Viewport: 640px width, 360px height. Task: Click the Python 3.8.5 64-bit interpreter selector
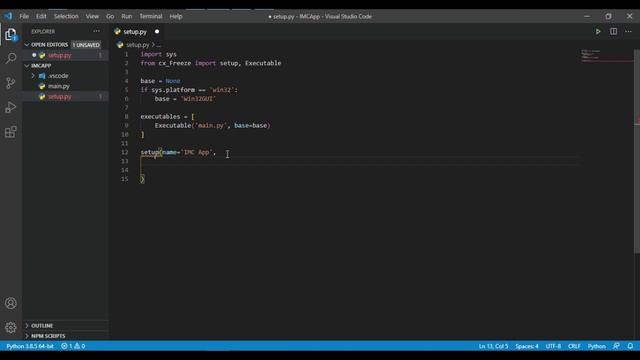30,346
